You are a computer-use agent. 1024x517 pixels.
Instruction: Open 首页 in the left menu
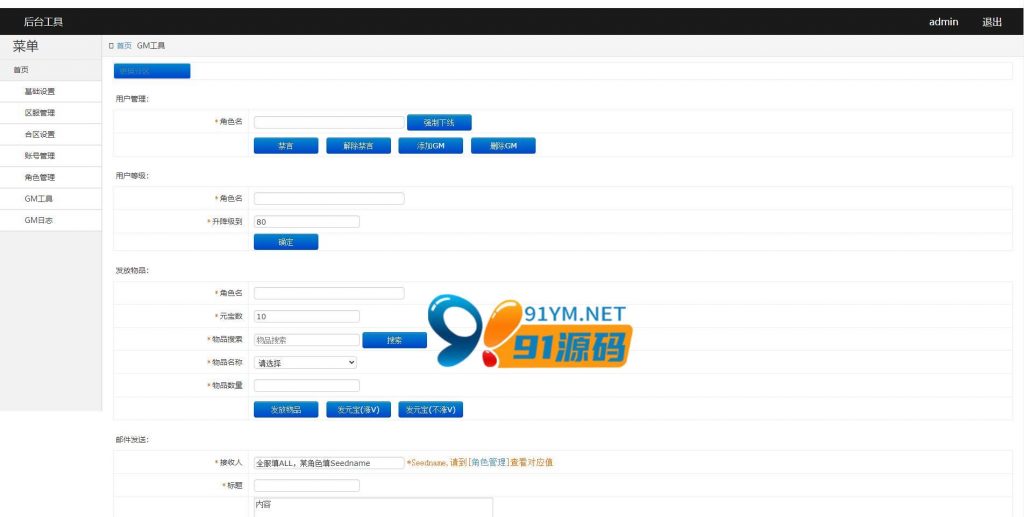(x=21, y=70)
